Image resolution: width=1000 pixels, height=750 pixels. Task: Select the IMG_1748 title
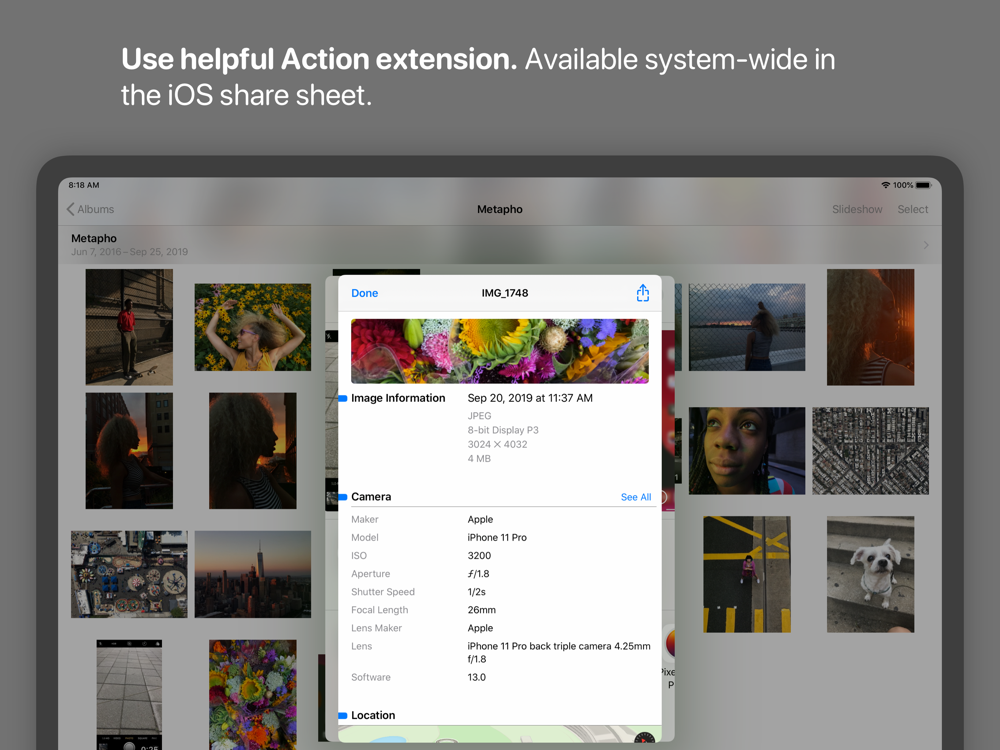pos(504,293)
